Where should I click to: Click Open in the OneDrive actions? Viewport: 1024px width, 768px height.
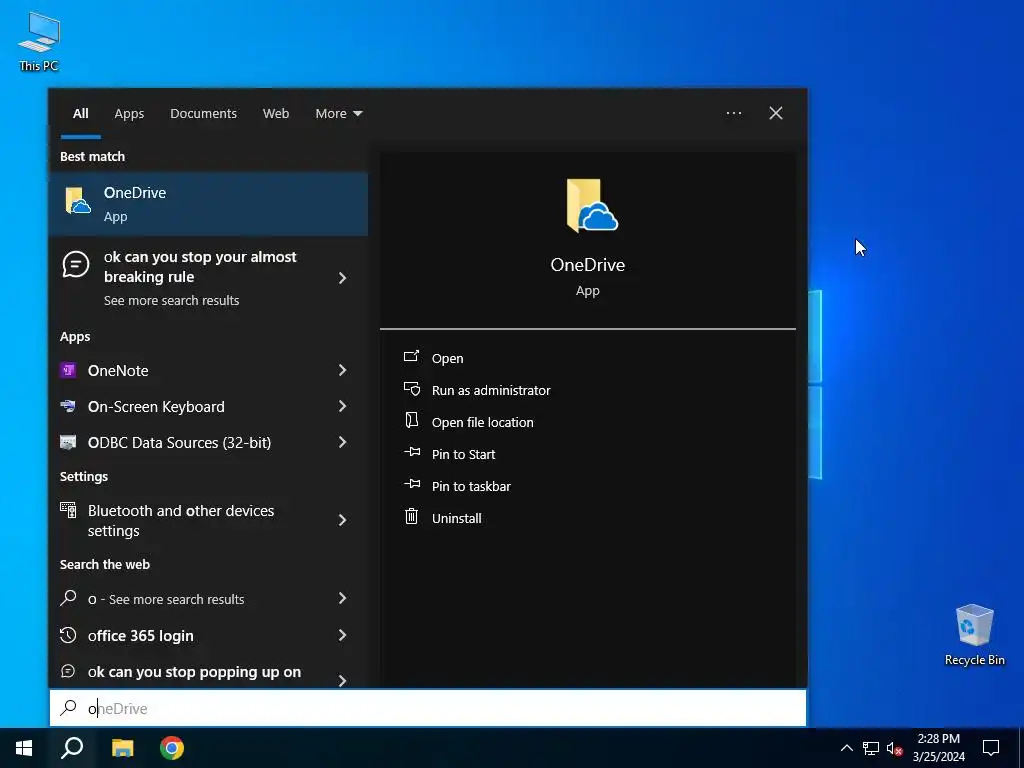(447, 358)
